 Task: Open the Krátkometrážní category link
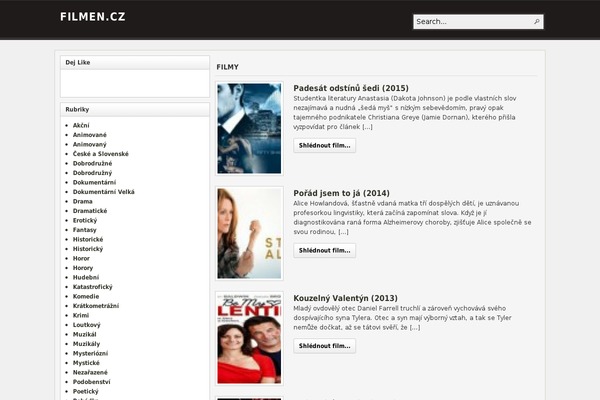96,306
